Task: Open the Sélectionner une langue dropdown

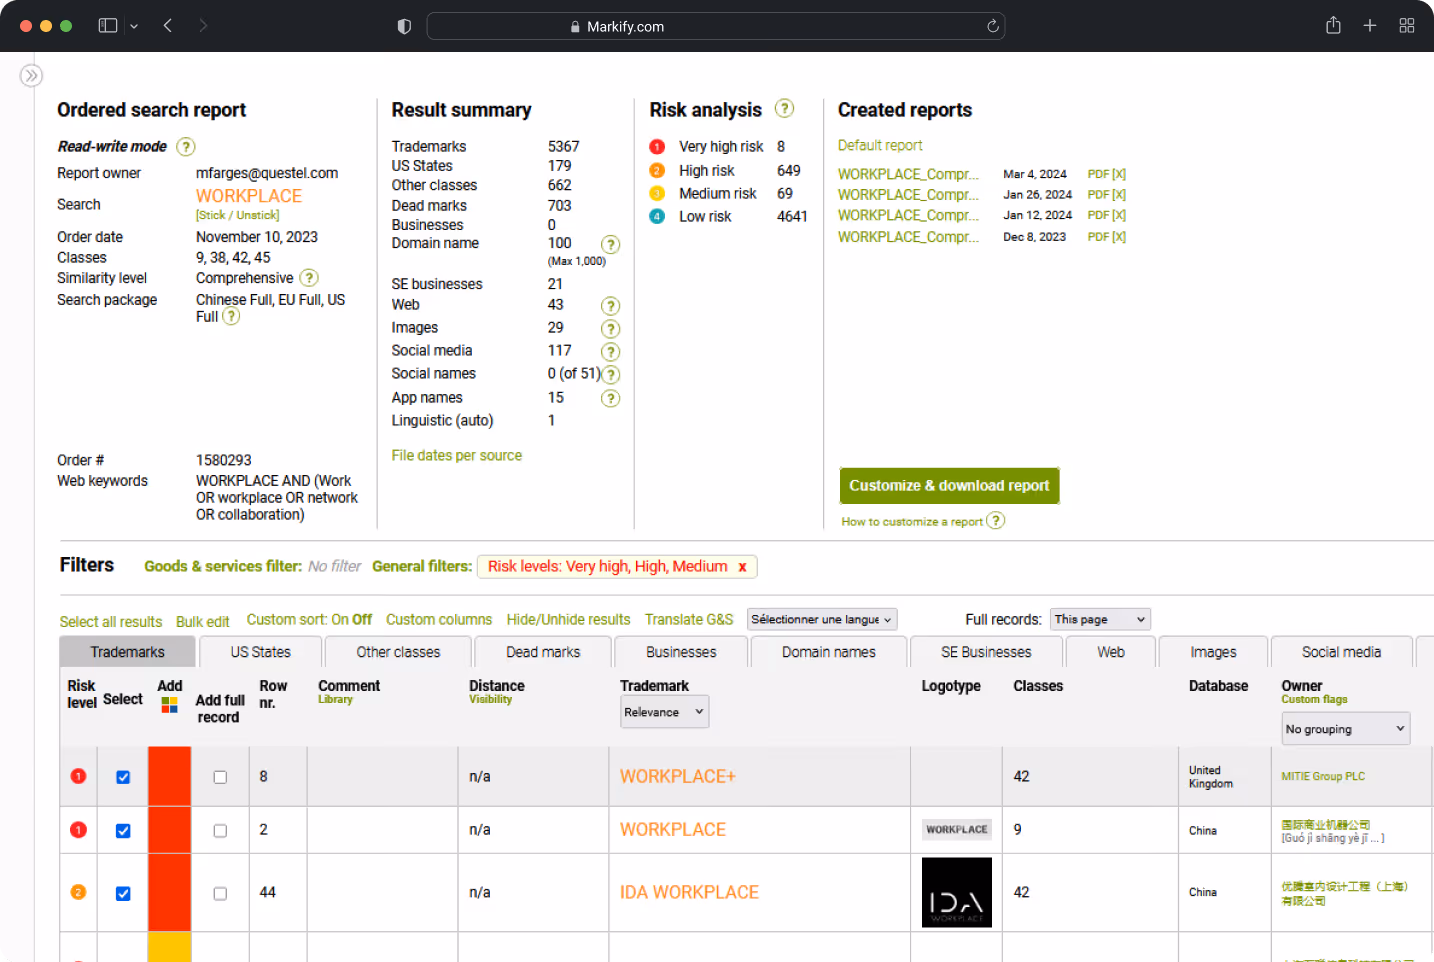Action: pos(822,620)
